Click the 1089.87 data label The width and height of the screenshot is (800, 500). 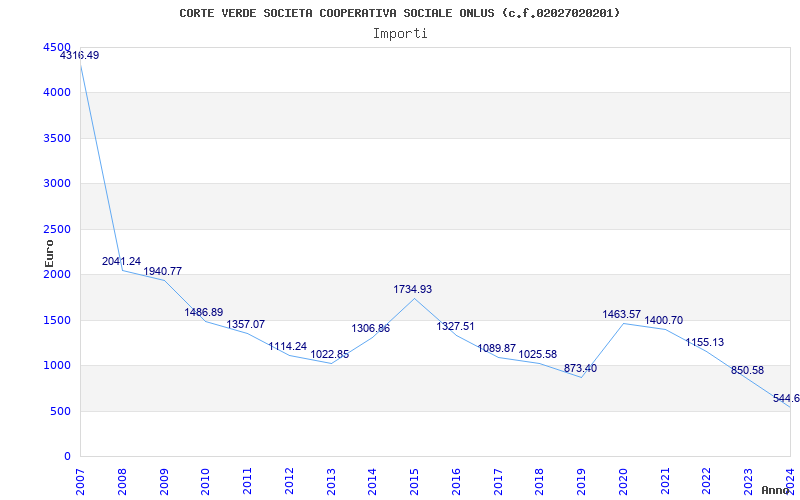click(497, 348)
